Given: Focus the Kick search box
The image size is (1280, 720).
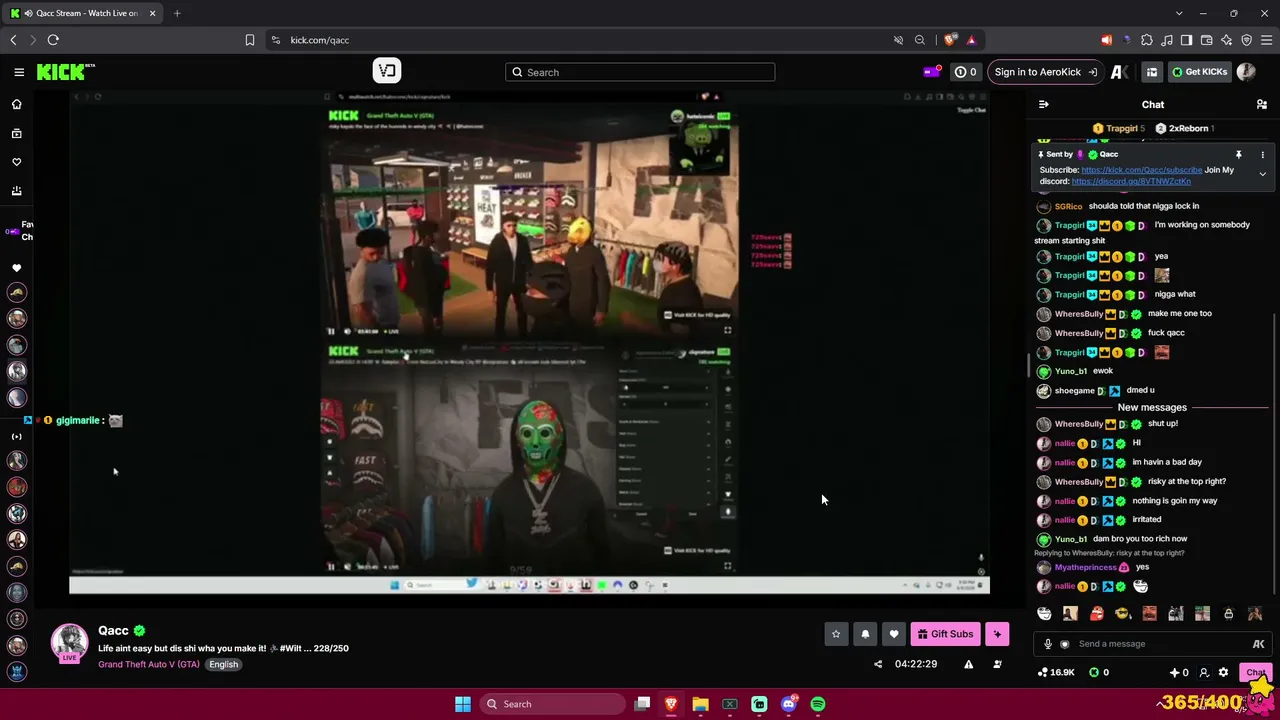Looking at the screenshot, I should click(640, 72).
